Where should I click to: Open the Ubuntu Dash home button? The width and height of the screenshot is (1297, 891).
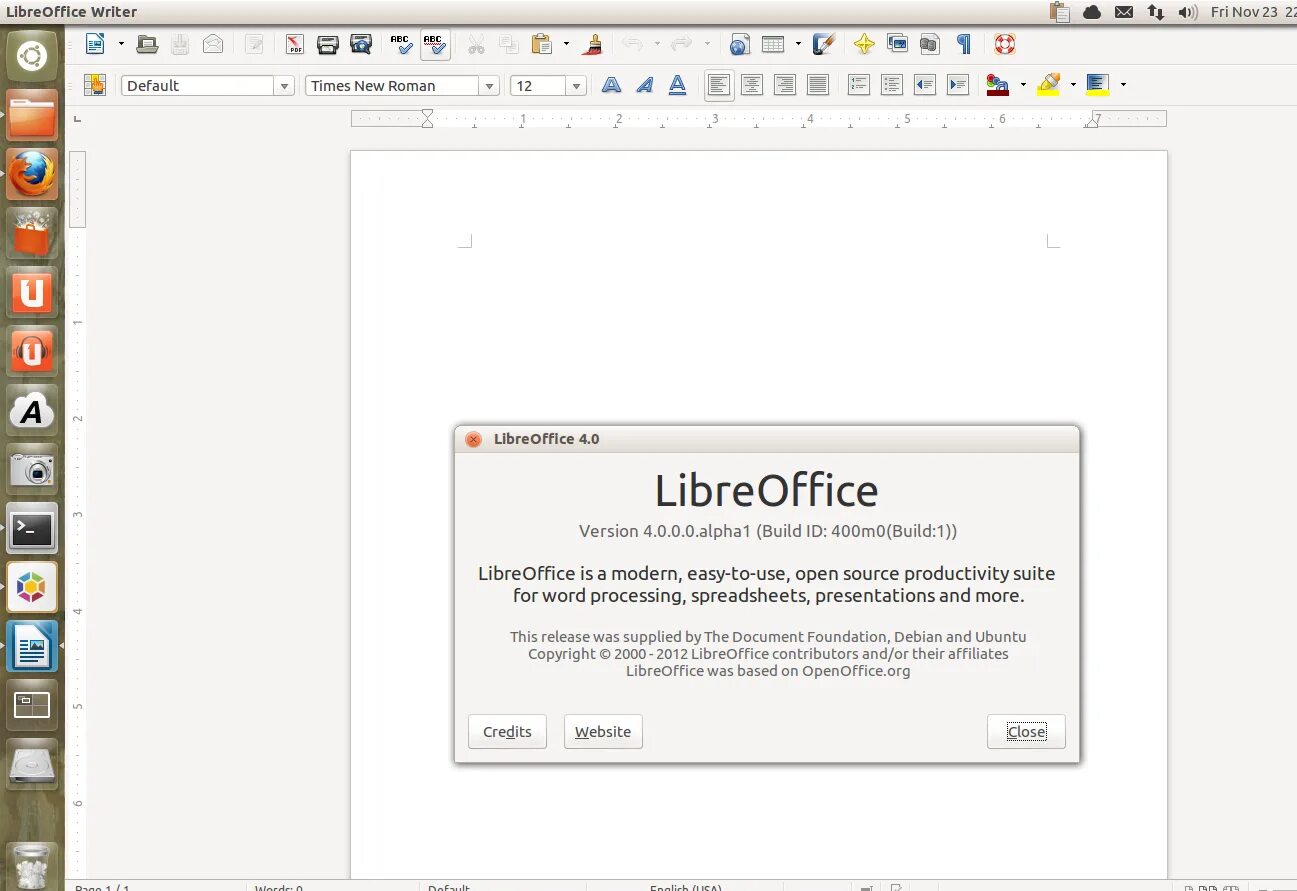32,56
